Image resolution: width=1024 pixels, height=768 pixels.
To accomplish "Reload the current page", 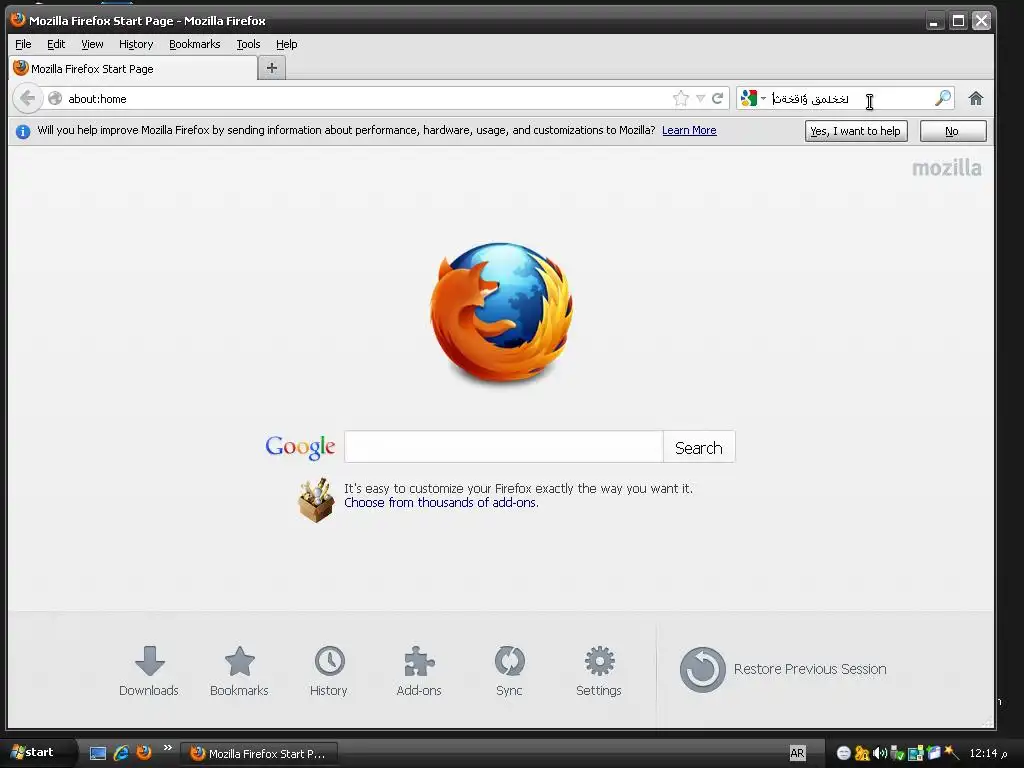I will tap(717, 99).
